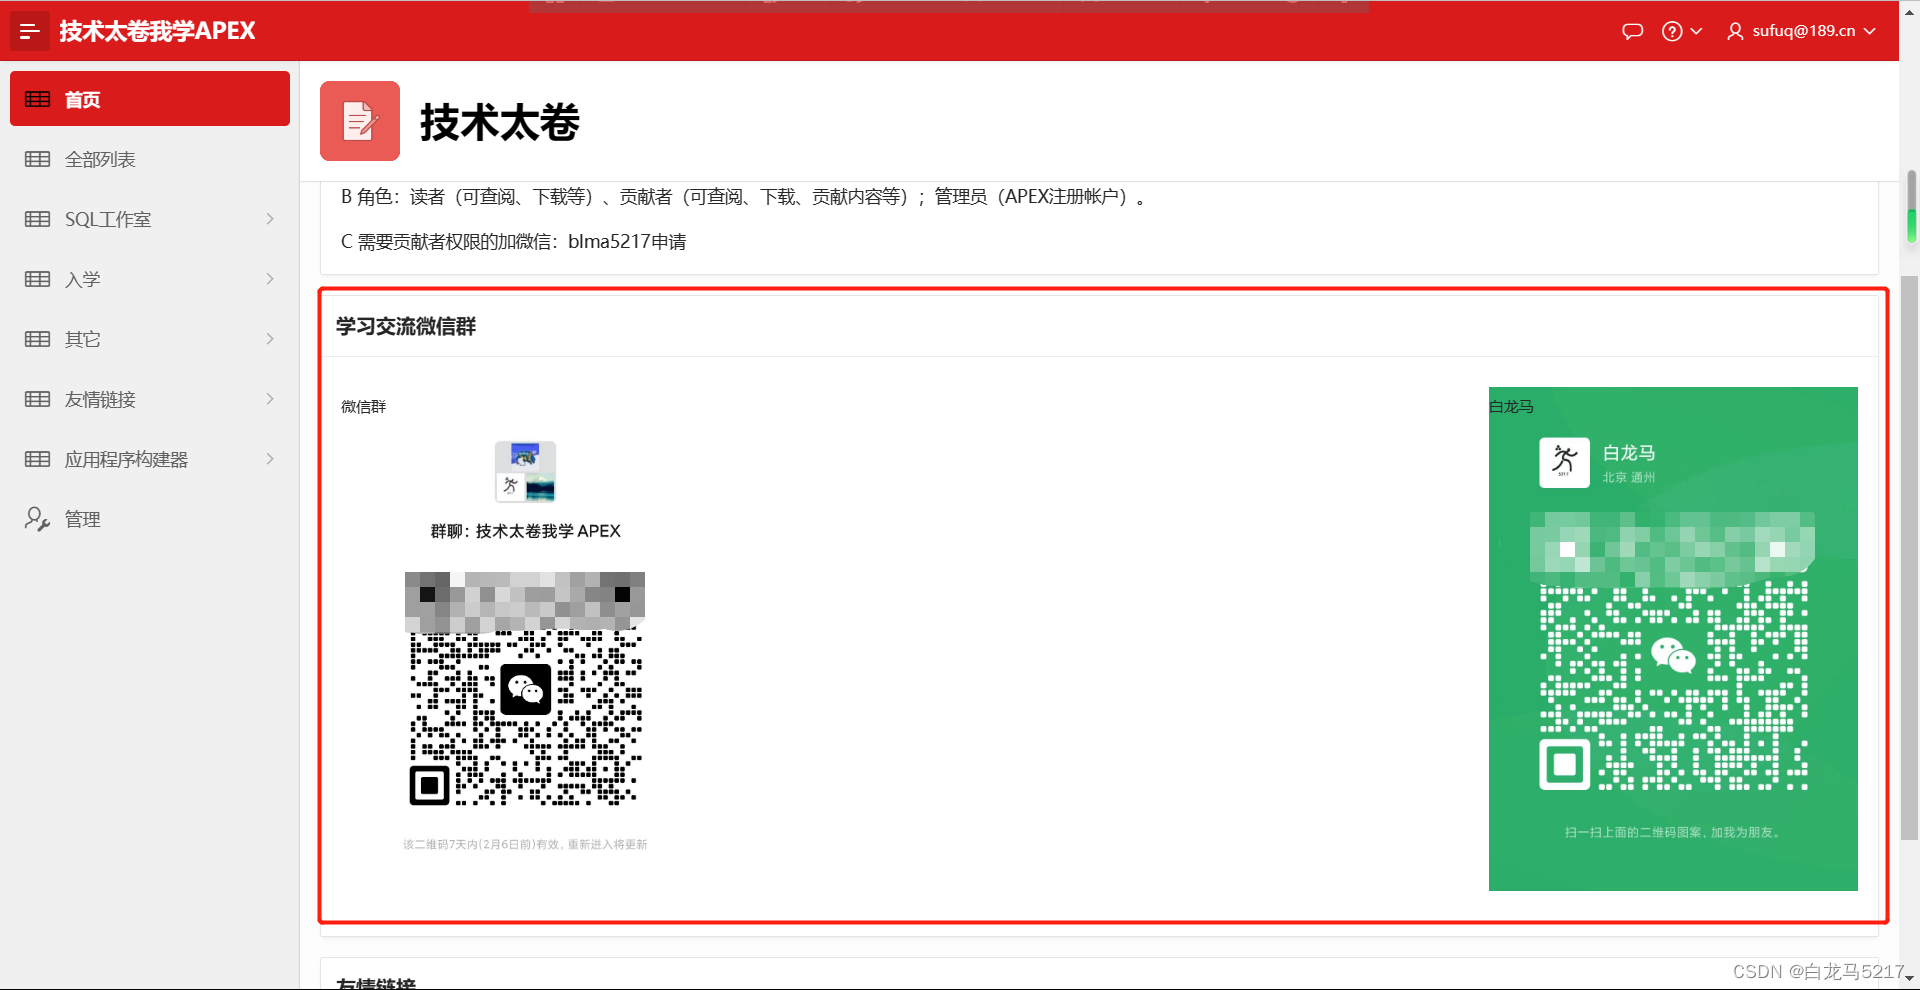Screen dimensions: 1920x990
Task: Click the table icon beside 全部列表
Action: (38, 159)
